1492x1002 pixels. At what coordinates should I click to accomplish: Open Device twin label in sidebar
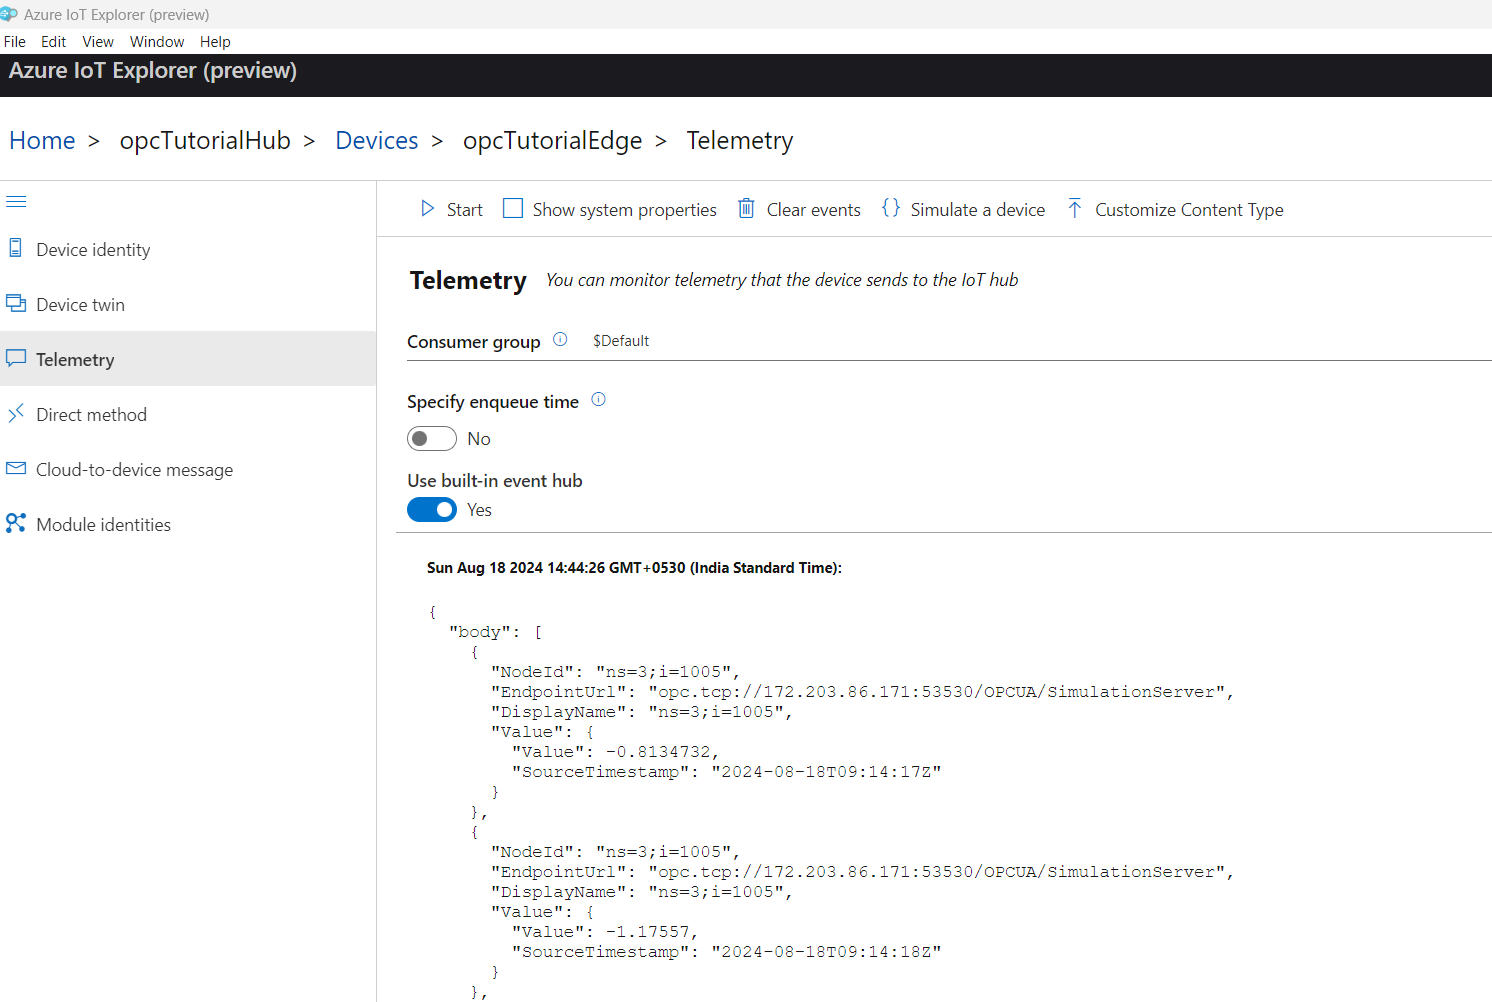pyautogui.click(x=81, y=305)
